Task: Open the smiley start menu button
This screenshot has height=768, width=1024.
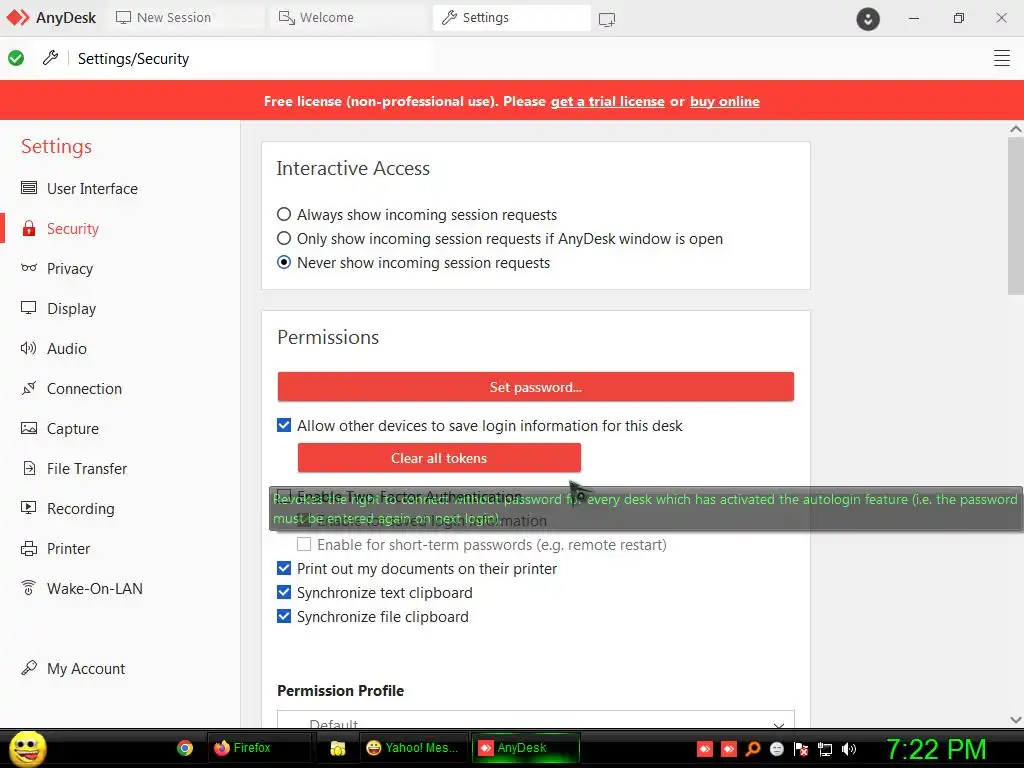Action: [x=27, y=748]
